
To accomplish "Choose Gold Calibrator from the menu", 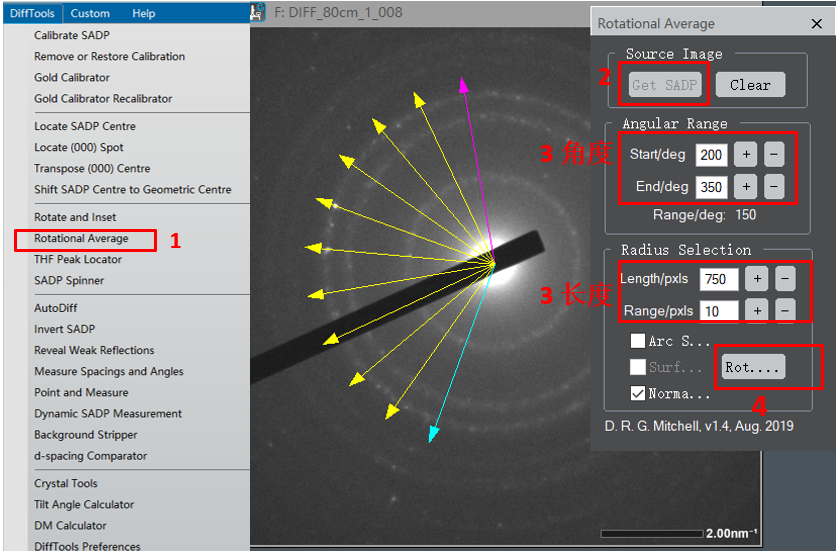I will 72,77.
